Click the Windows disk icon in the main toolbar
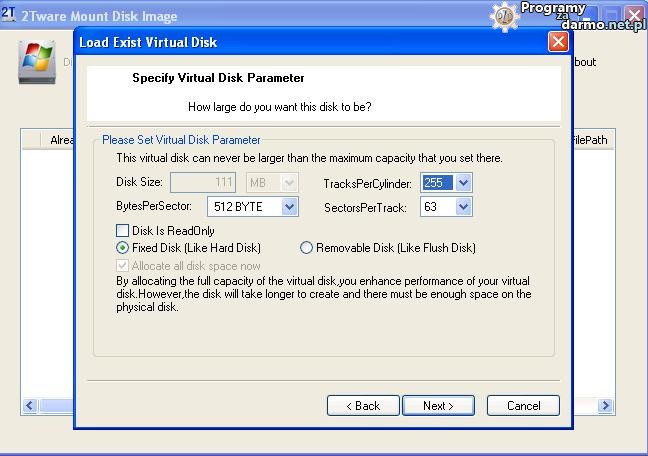The image size is (648, 456). (x=38, y=64)
